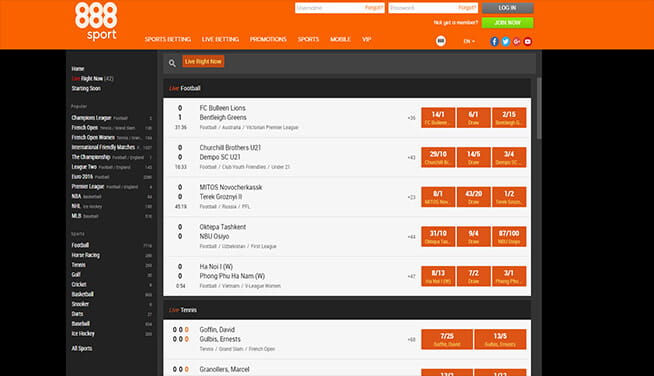Bet 3/4 on Dempo SC U21

point(509,157)
